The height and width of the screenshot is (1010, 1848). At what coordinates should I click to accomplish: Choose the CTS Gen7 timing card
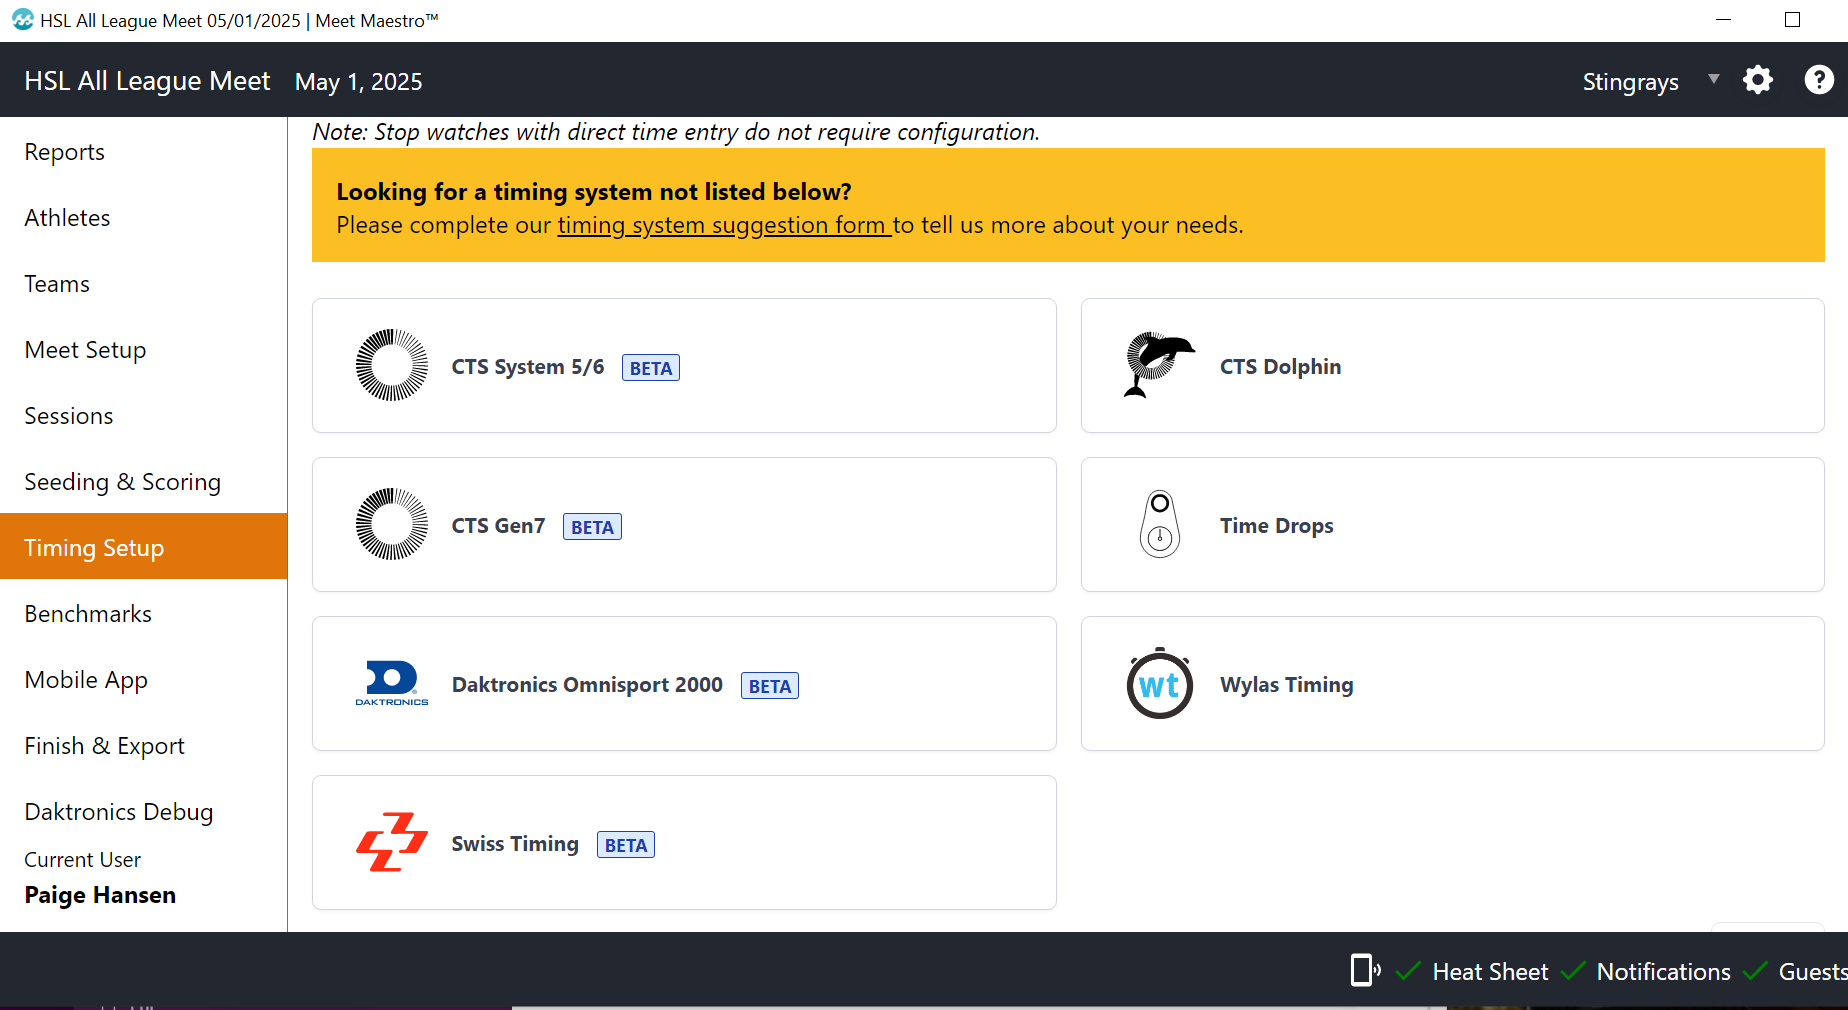point(684,524)
